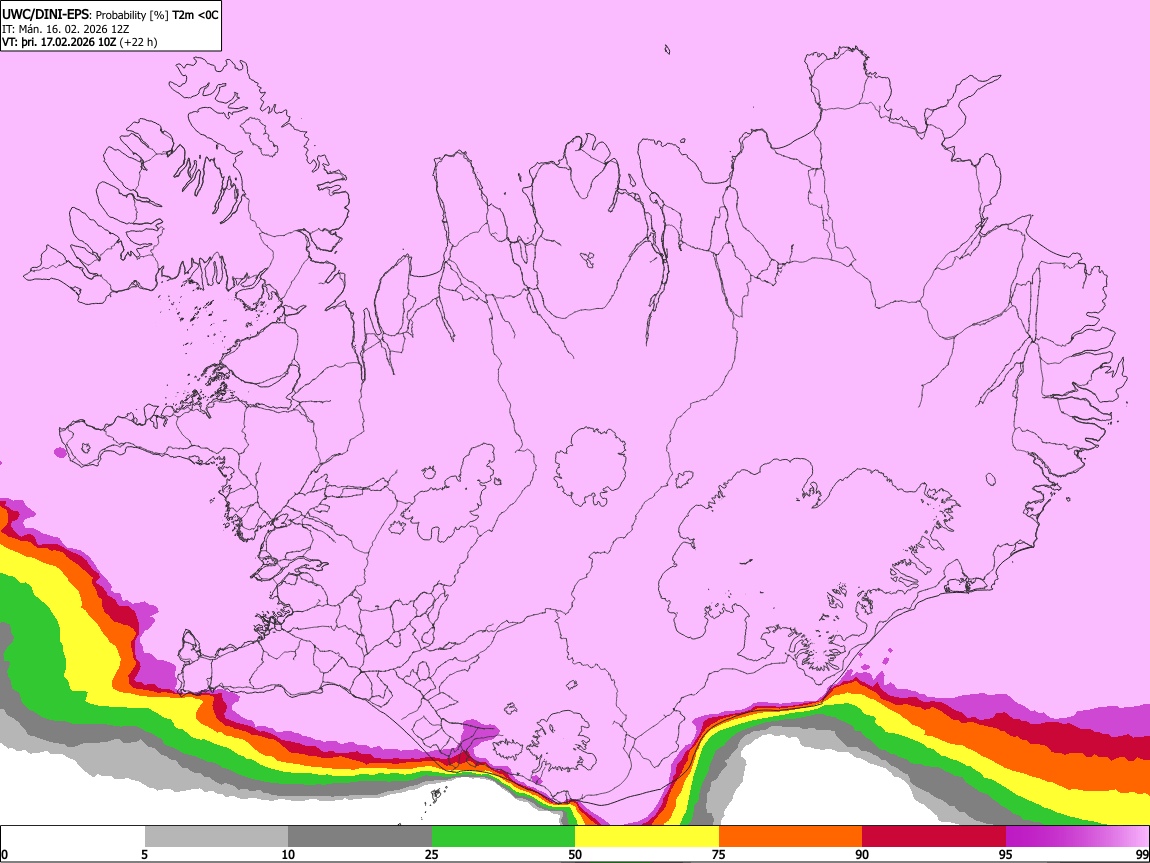The image size is (1150, 863).
Task: Click the legend label '95'
Action: 1006,854
